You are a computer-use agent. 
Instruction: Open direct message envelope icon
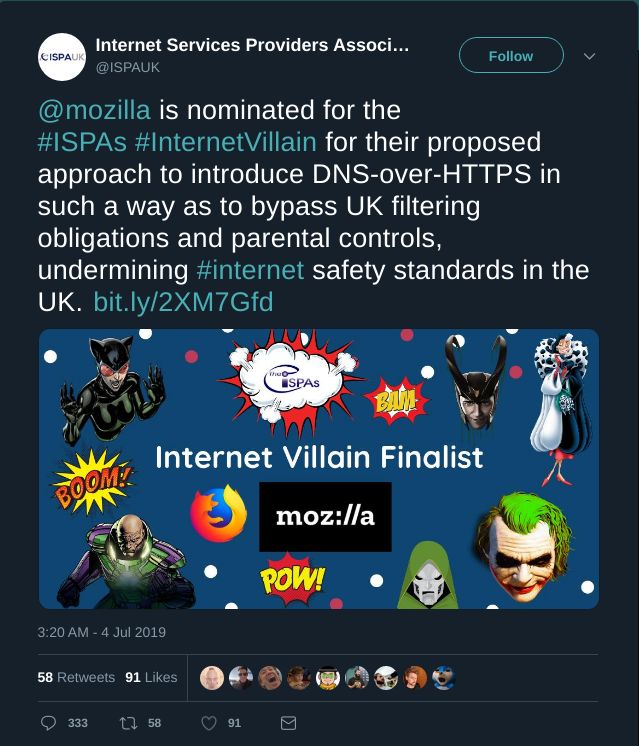click(288, 722)
